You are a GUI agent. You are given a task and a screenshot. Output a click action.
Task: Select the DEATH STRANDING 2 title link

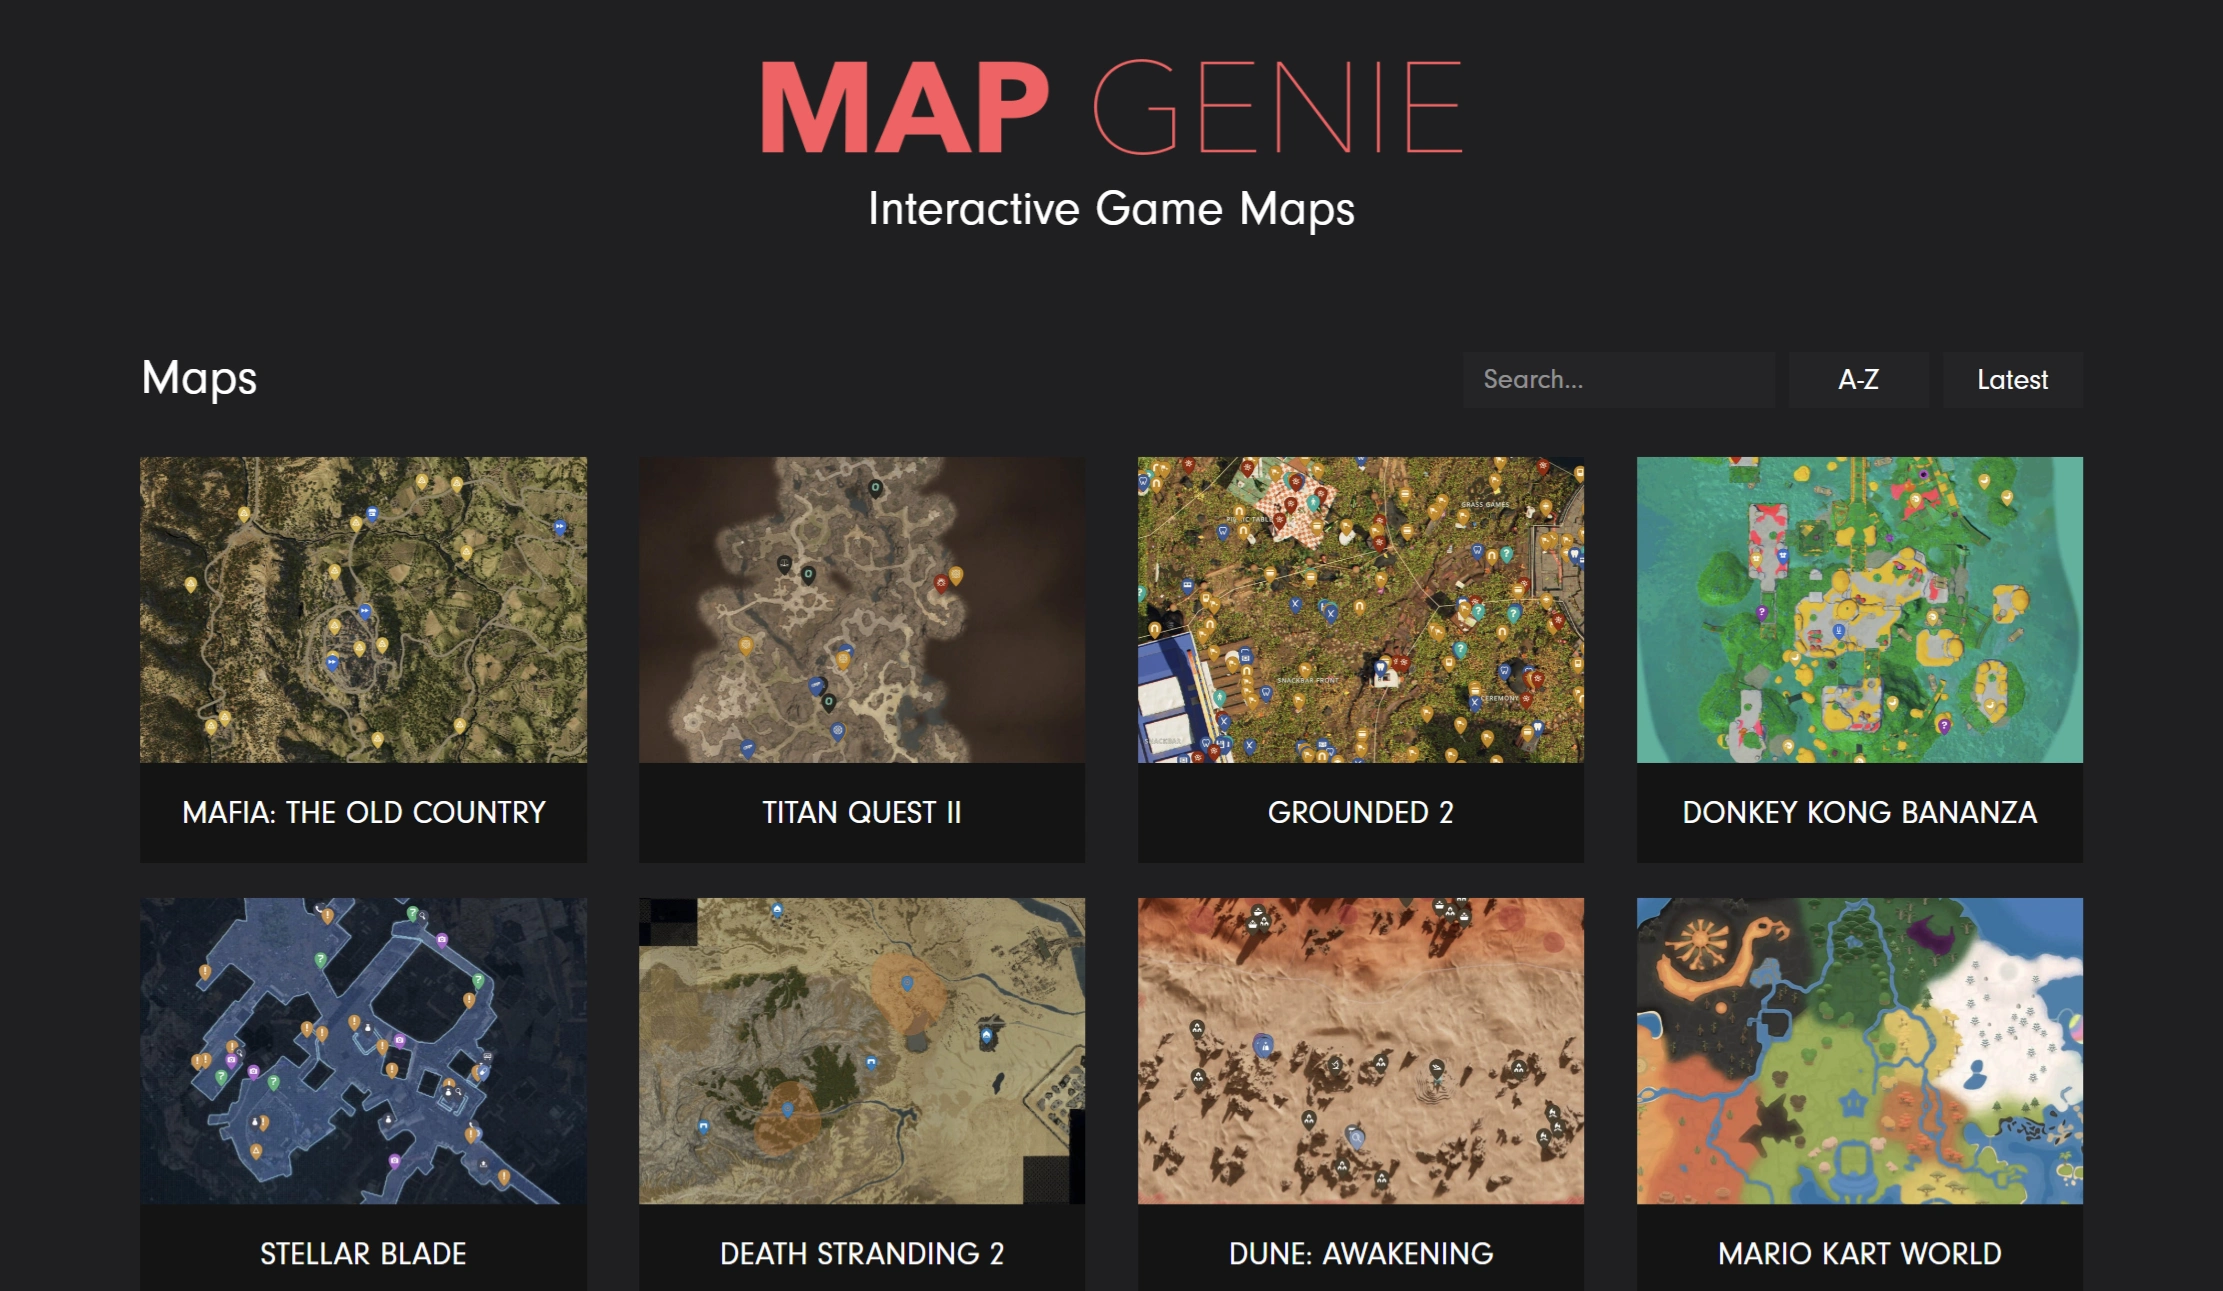pyautogui.click(x=861, y=1253)
